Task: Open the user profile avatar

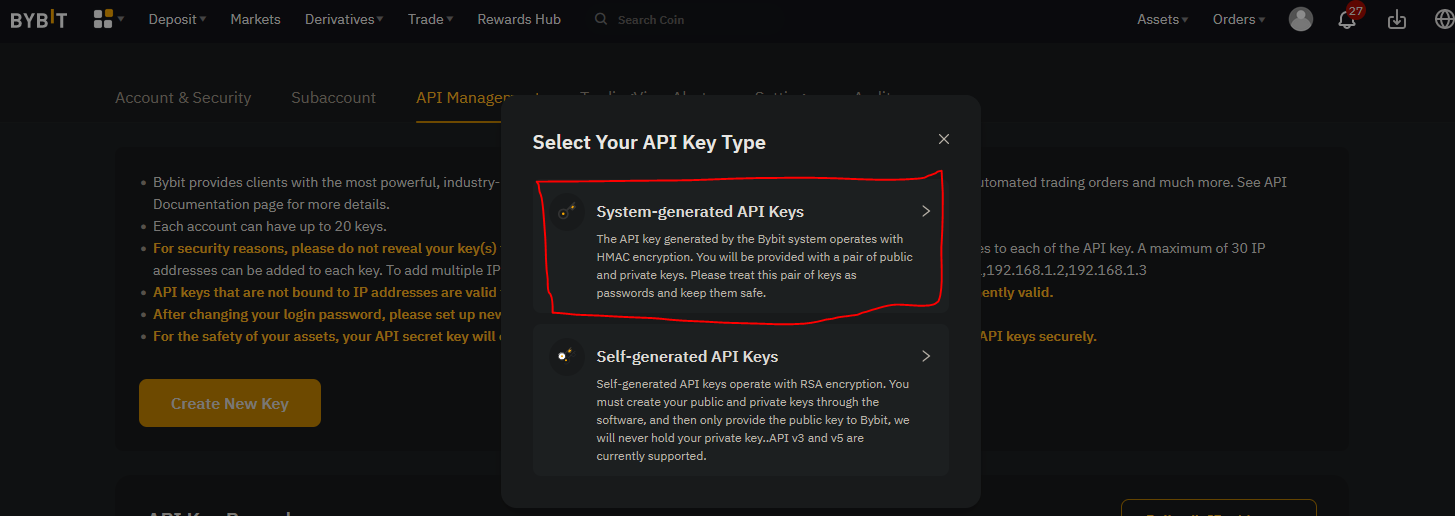Action: [x=1301, y=19]
